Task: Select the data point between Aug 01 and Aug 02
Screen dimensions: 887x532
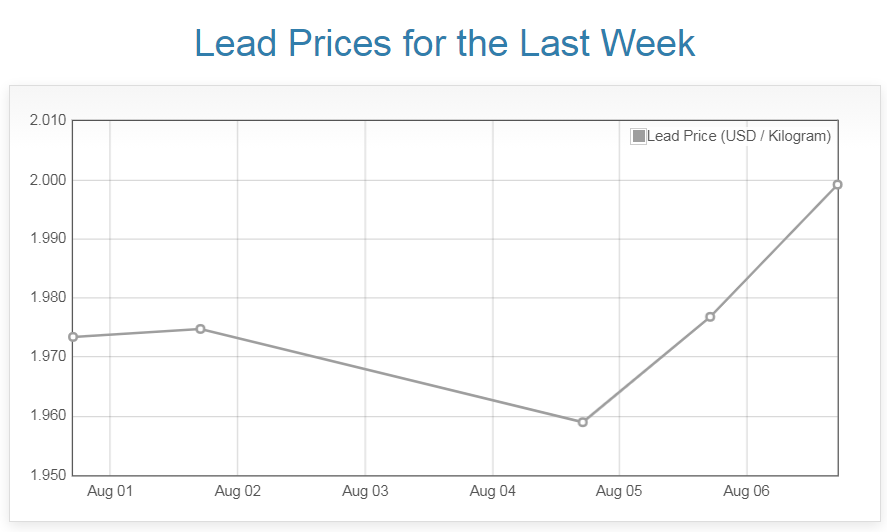Action: pyautogui.click(x=200, y=329)
